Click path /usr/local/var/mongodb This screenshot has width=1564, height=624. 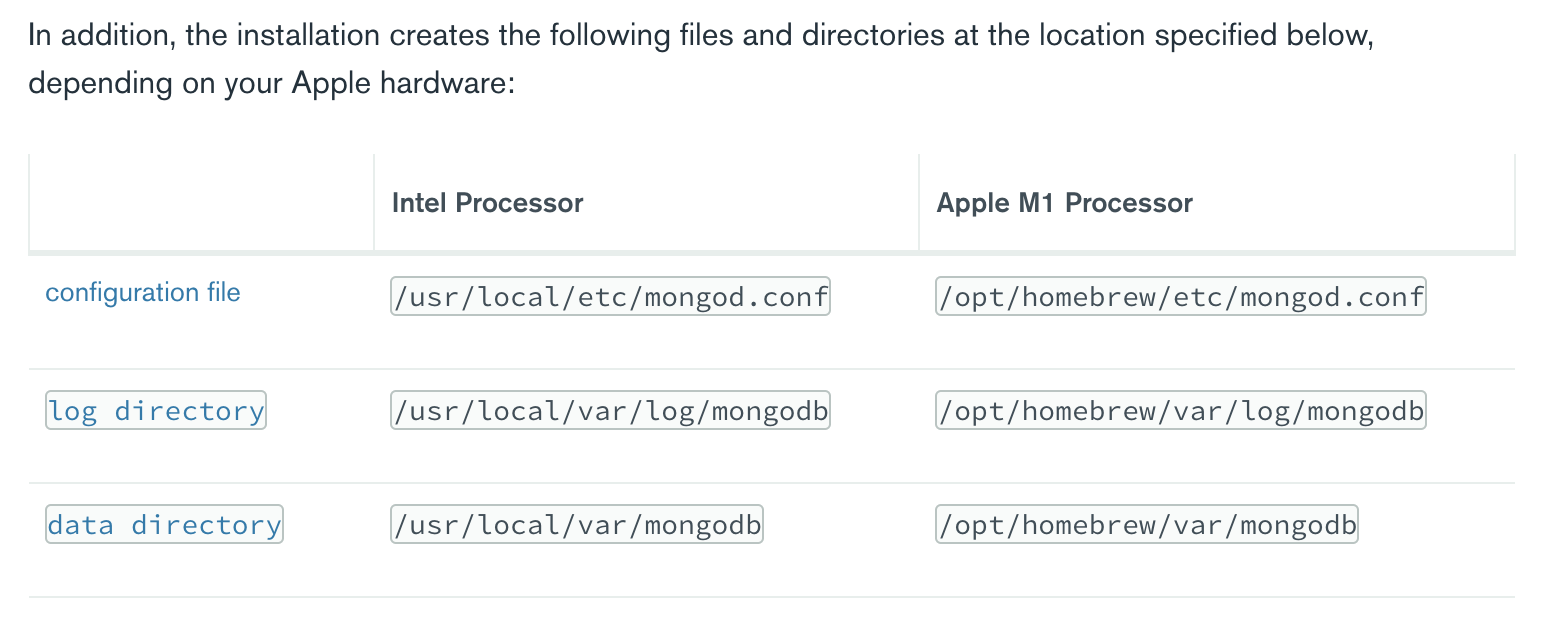pos(577,524)
